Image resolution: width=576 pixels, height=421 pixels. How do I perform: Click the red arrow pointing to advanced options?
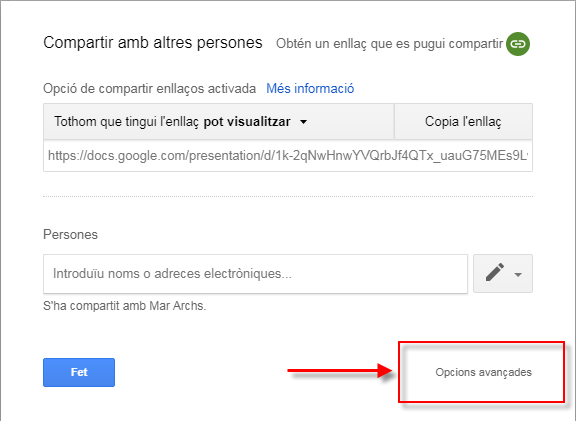340,370
